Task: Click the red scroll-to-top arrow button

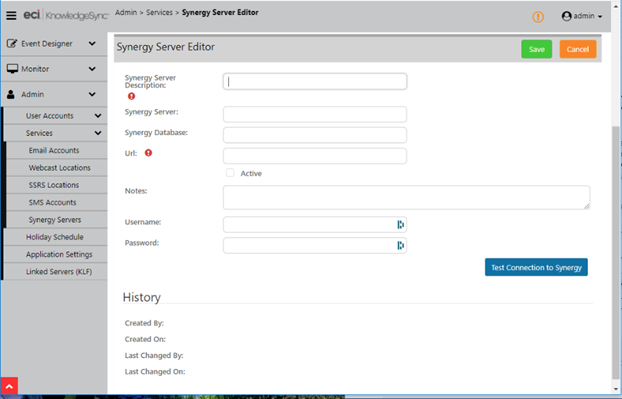Action: 10,386
